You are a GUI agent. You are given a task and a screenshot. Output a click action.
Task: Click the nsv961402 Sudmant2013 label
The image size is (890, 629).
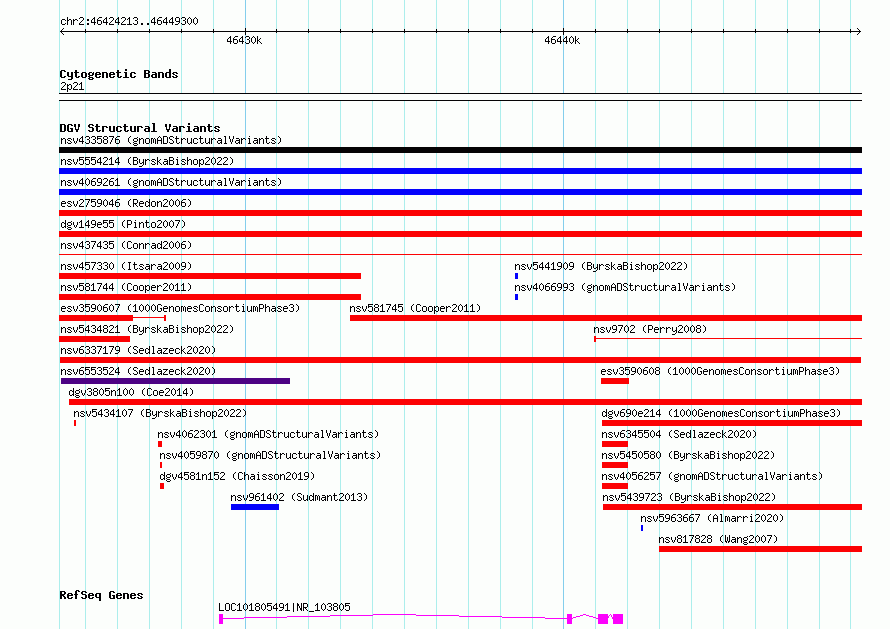click(x=299, y=497)
